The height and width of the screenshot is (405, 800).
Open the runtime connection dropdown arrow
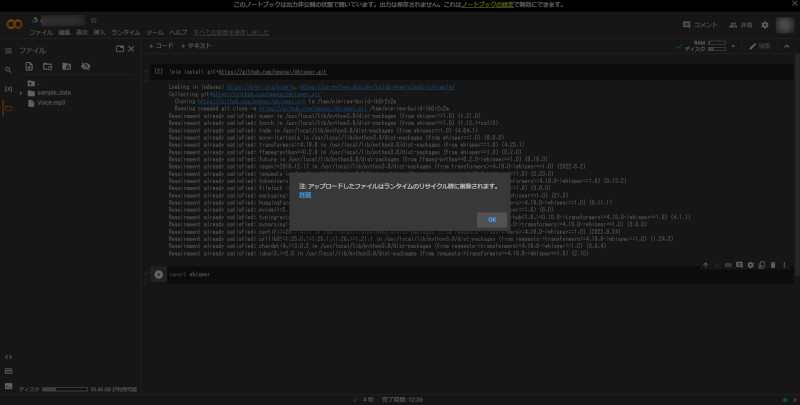tap(733, 46)
